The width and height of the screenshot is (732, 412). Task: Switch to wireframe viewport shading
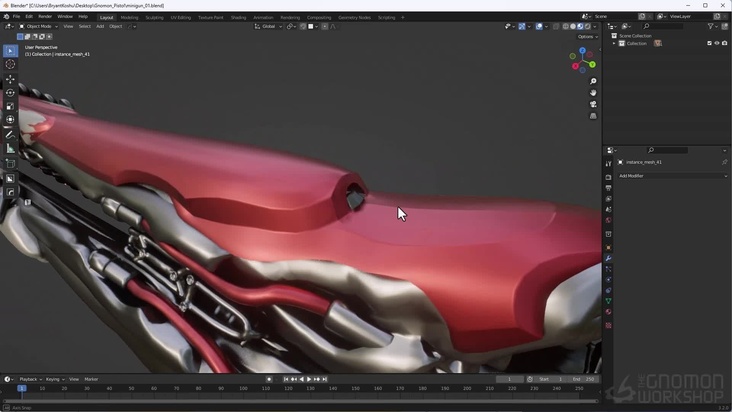[x=565, y=27]
